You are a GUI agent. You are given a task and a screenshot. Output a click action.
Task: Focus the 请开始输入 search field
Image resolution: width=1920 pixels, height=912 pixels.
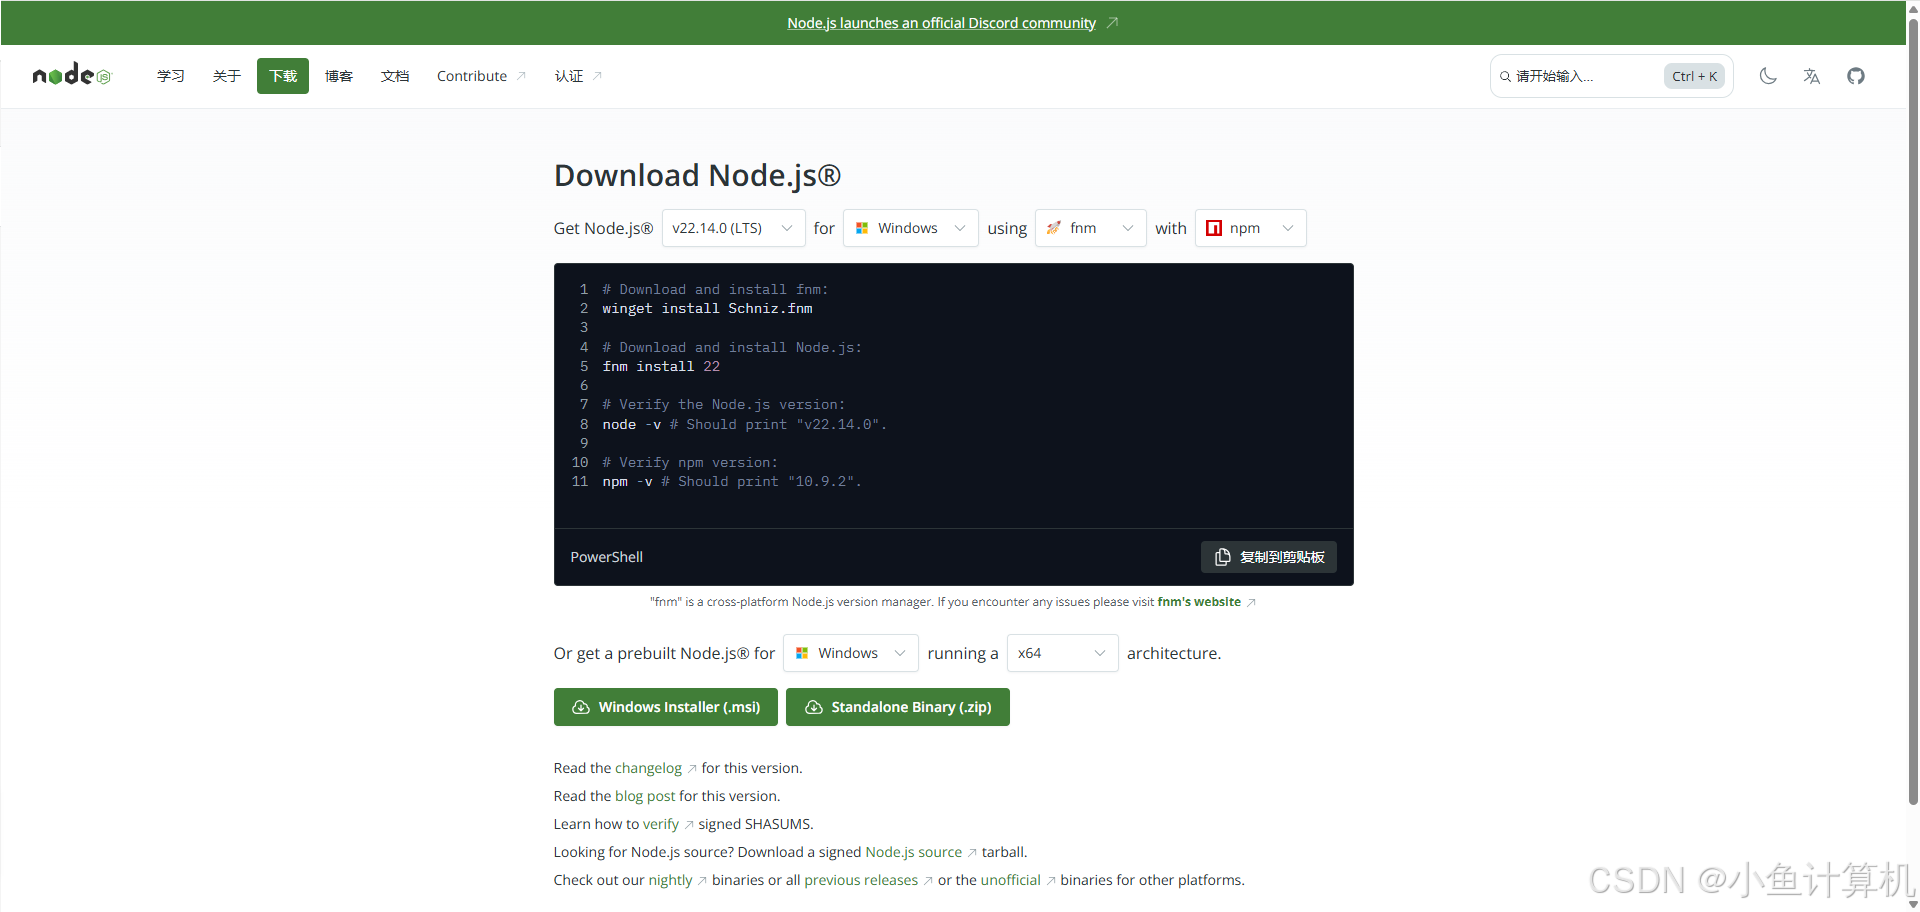[x=1611, y=76]
